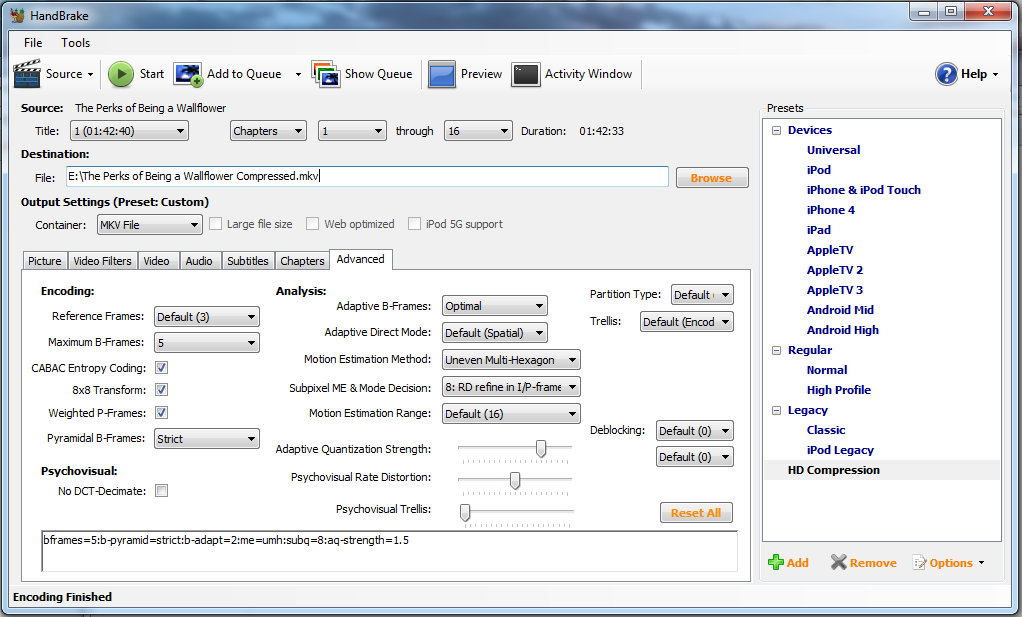Click the green Start play icon
Image resolution: width=1022 pixels, height=617 pixels.
[x=121, y=74]
